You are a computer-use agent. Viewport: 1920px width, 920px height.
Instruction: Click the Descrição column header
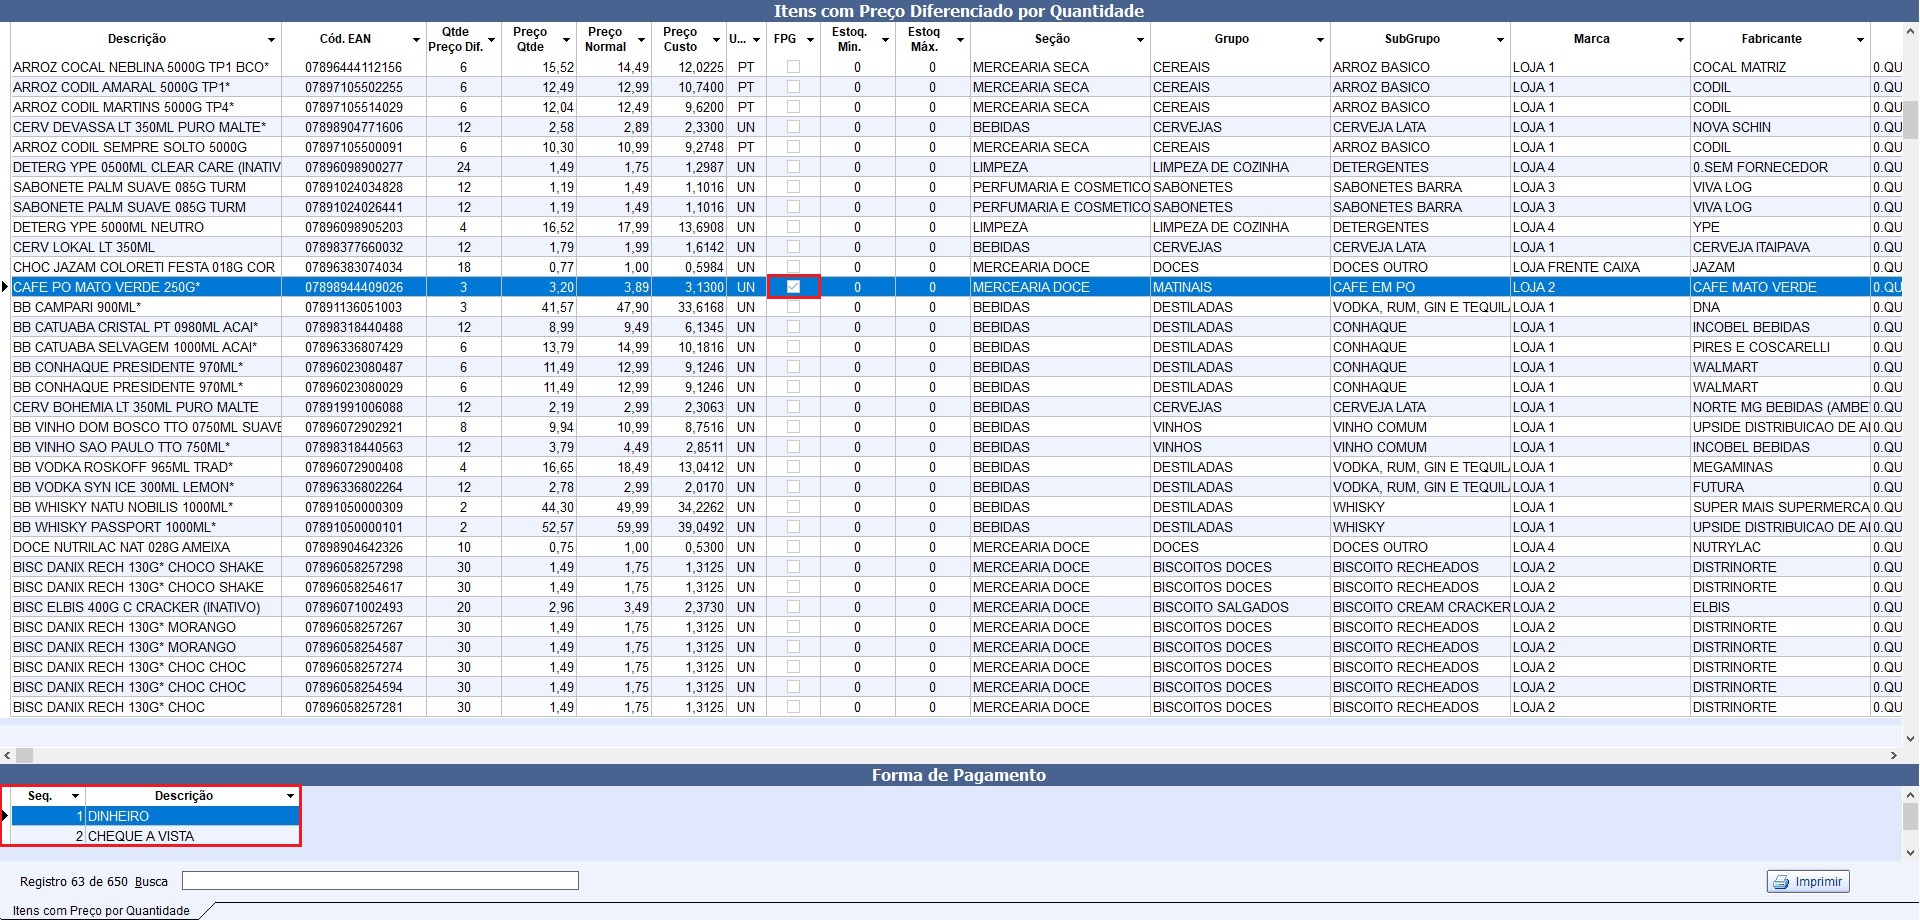(137, 39)
